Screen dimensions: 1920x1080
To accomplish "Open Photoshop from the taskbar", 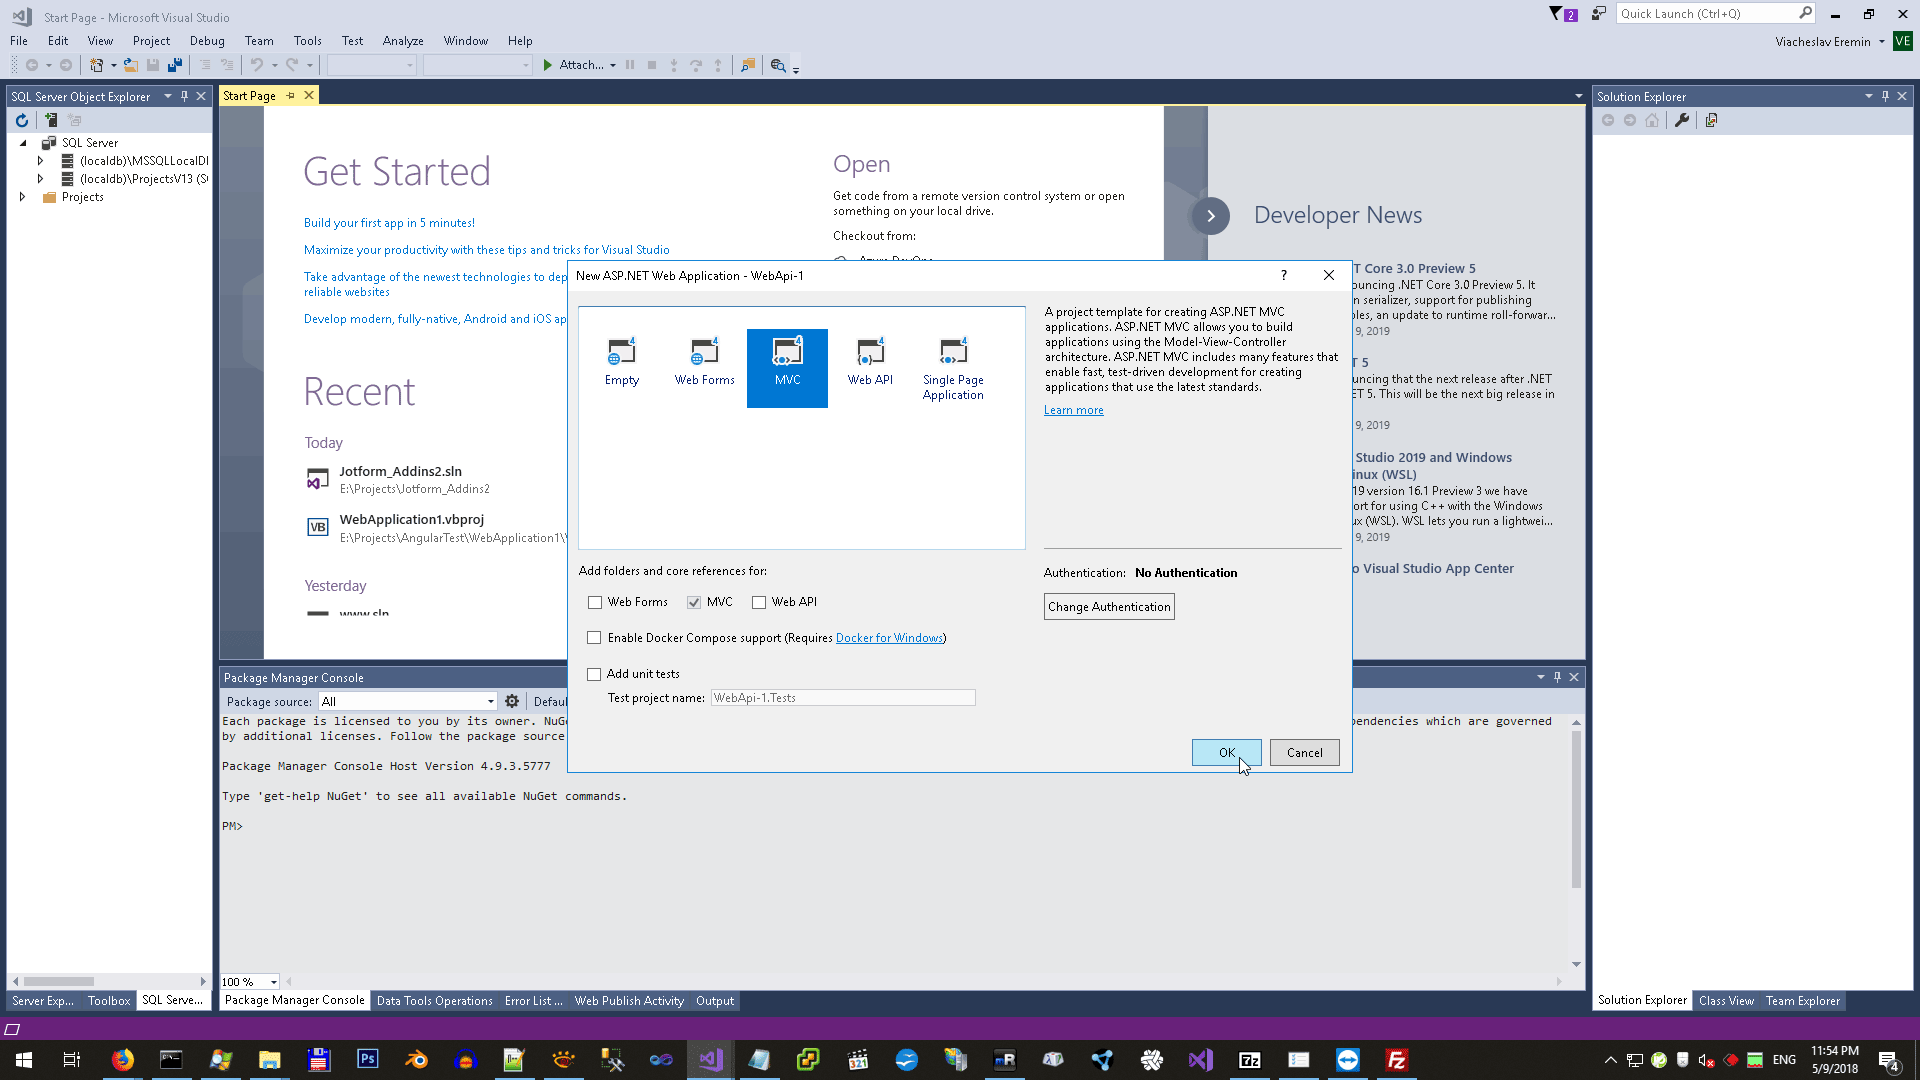I will pos(367,1059).
